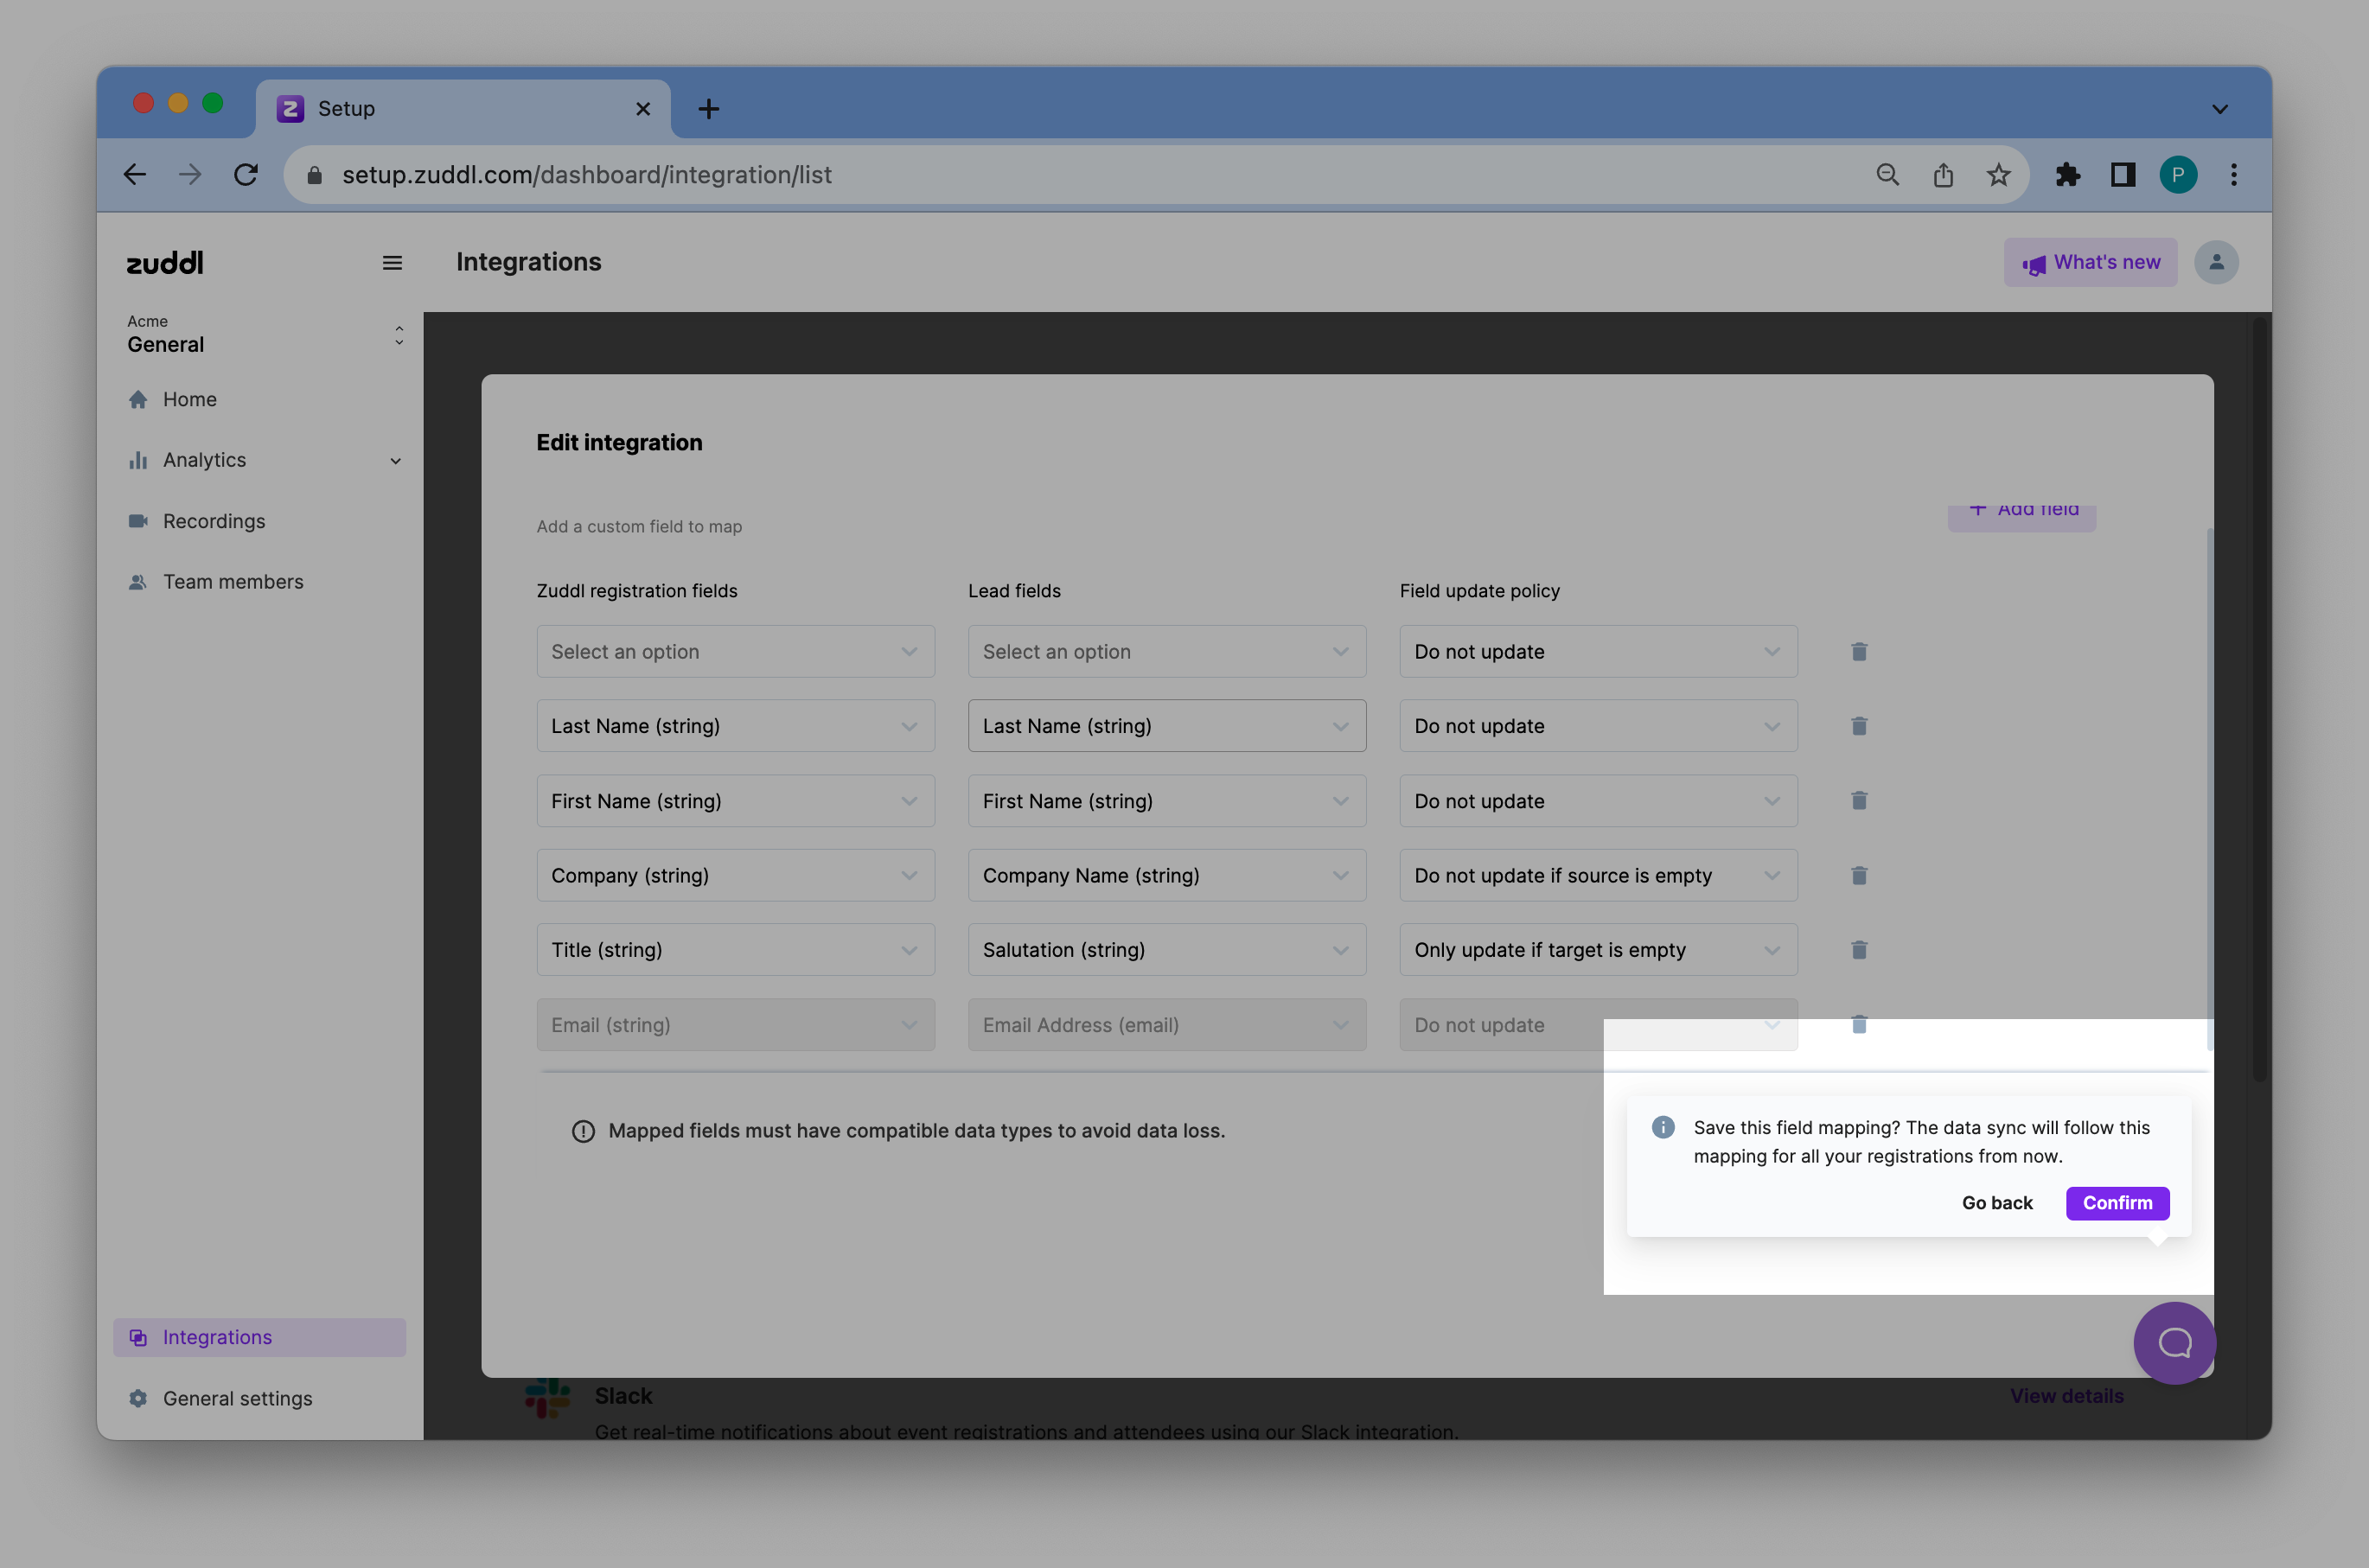Expand 'Only update if target is empty' policy

(1597, 950)
